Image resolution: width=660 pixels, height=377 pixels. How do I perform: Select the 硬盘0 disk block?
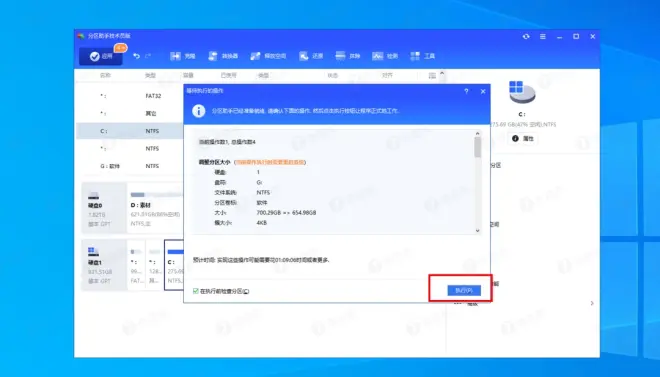[104, 208]
